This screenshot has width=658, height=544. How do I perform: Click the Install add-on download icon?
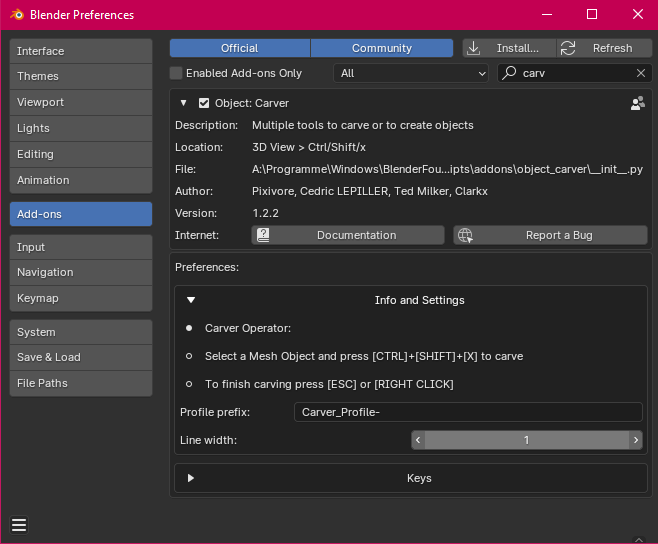(x=473, y=48)
